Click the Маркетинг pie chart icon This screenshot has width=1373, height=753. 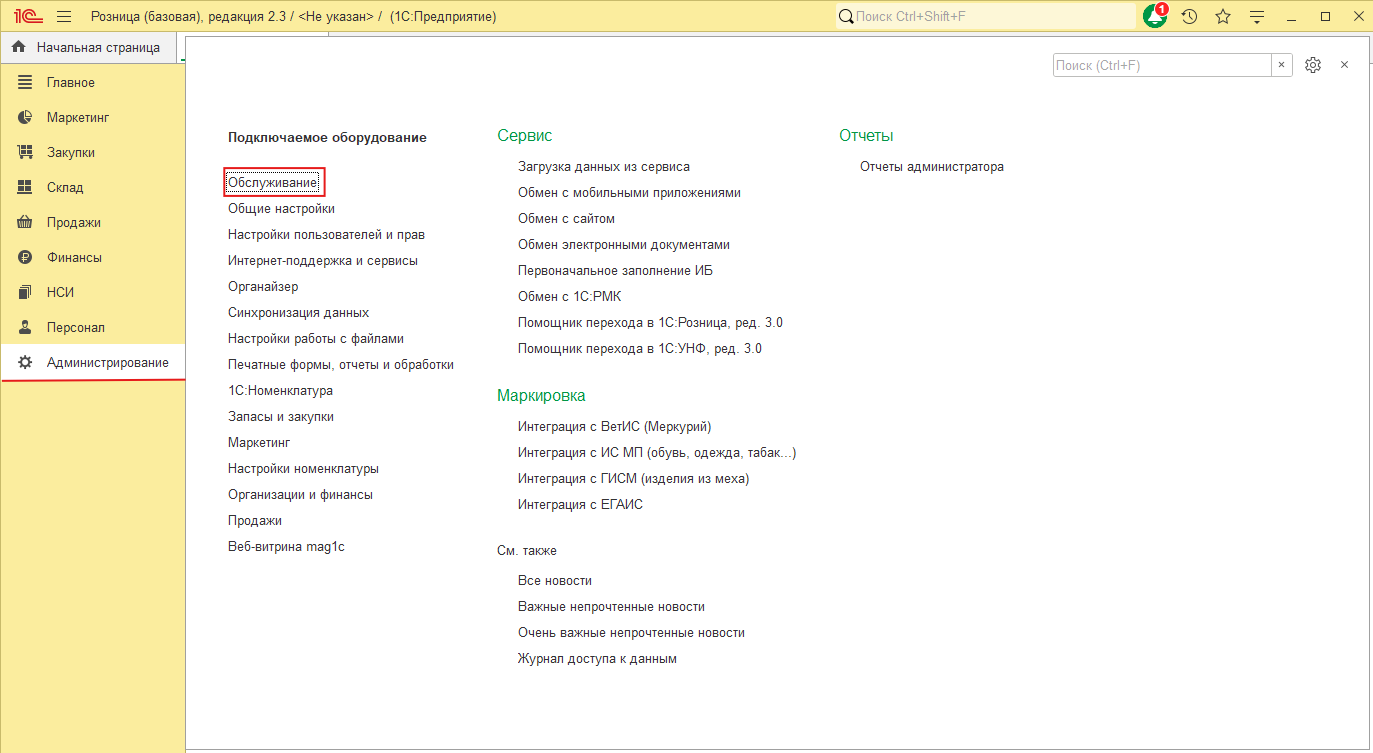coord(26,117)
